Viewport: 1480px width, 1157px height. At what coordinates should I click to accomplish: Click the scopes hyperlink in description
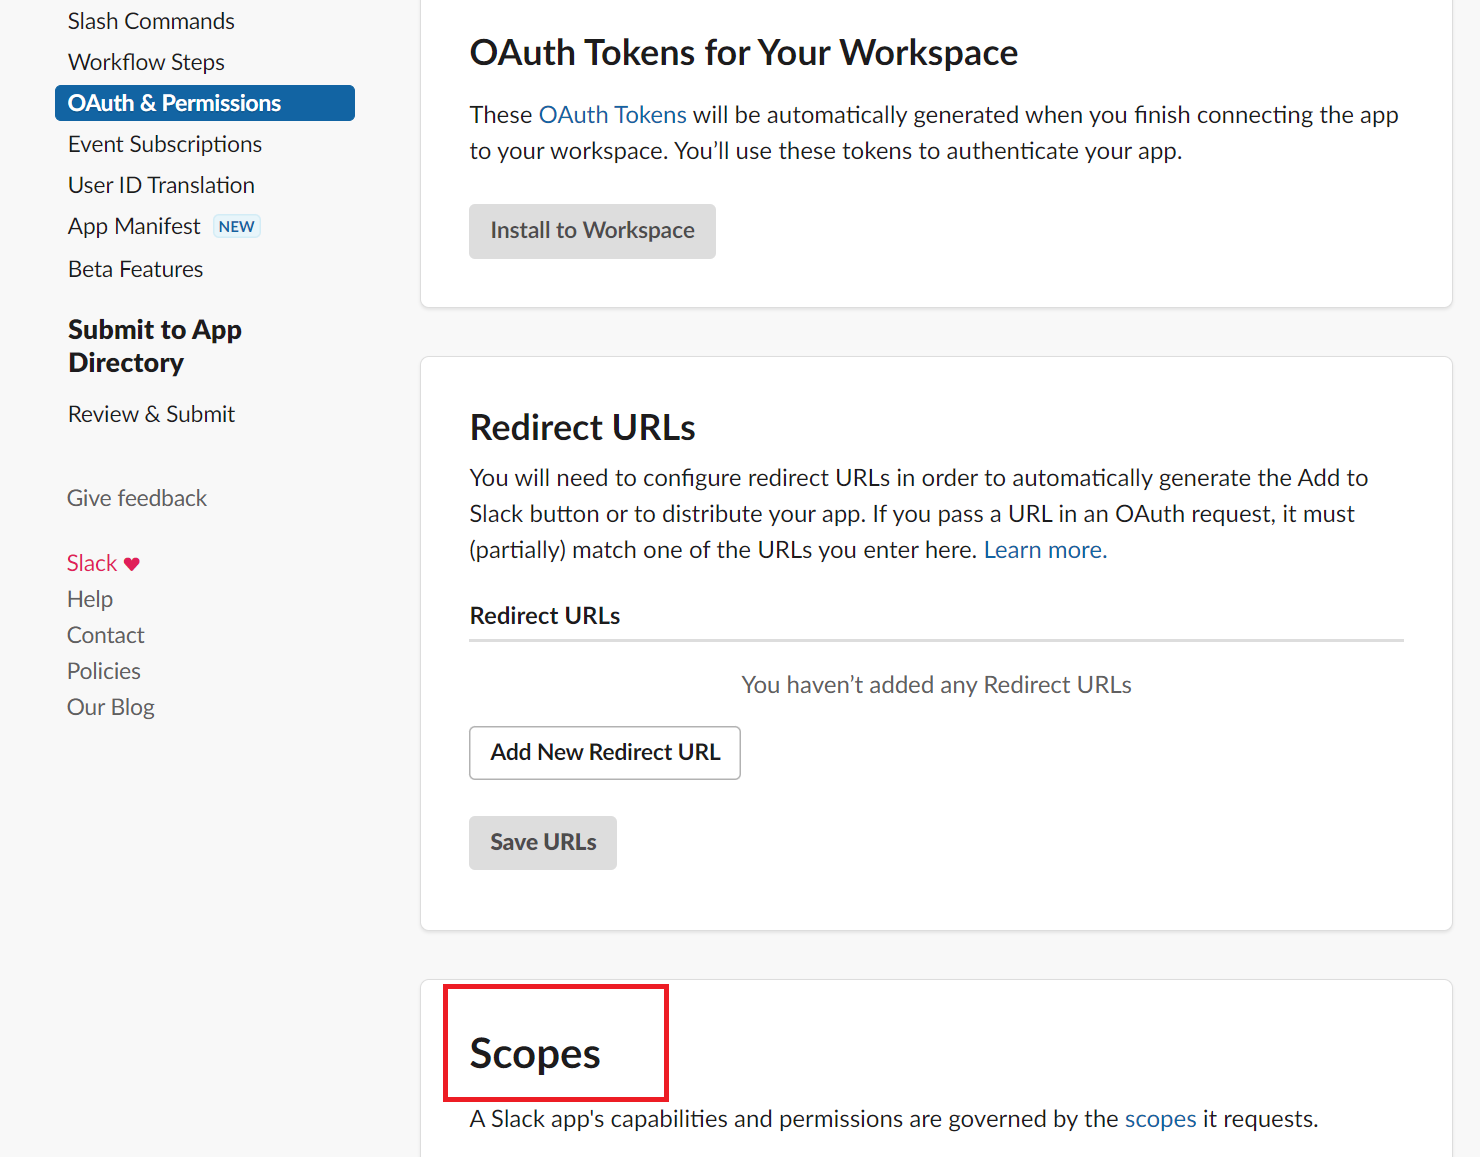click(x=1160, y=1119)
